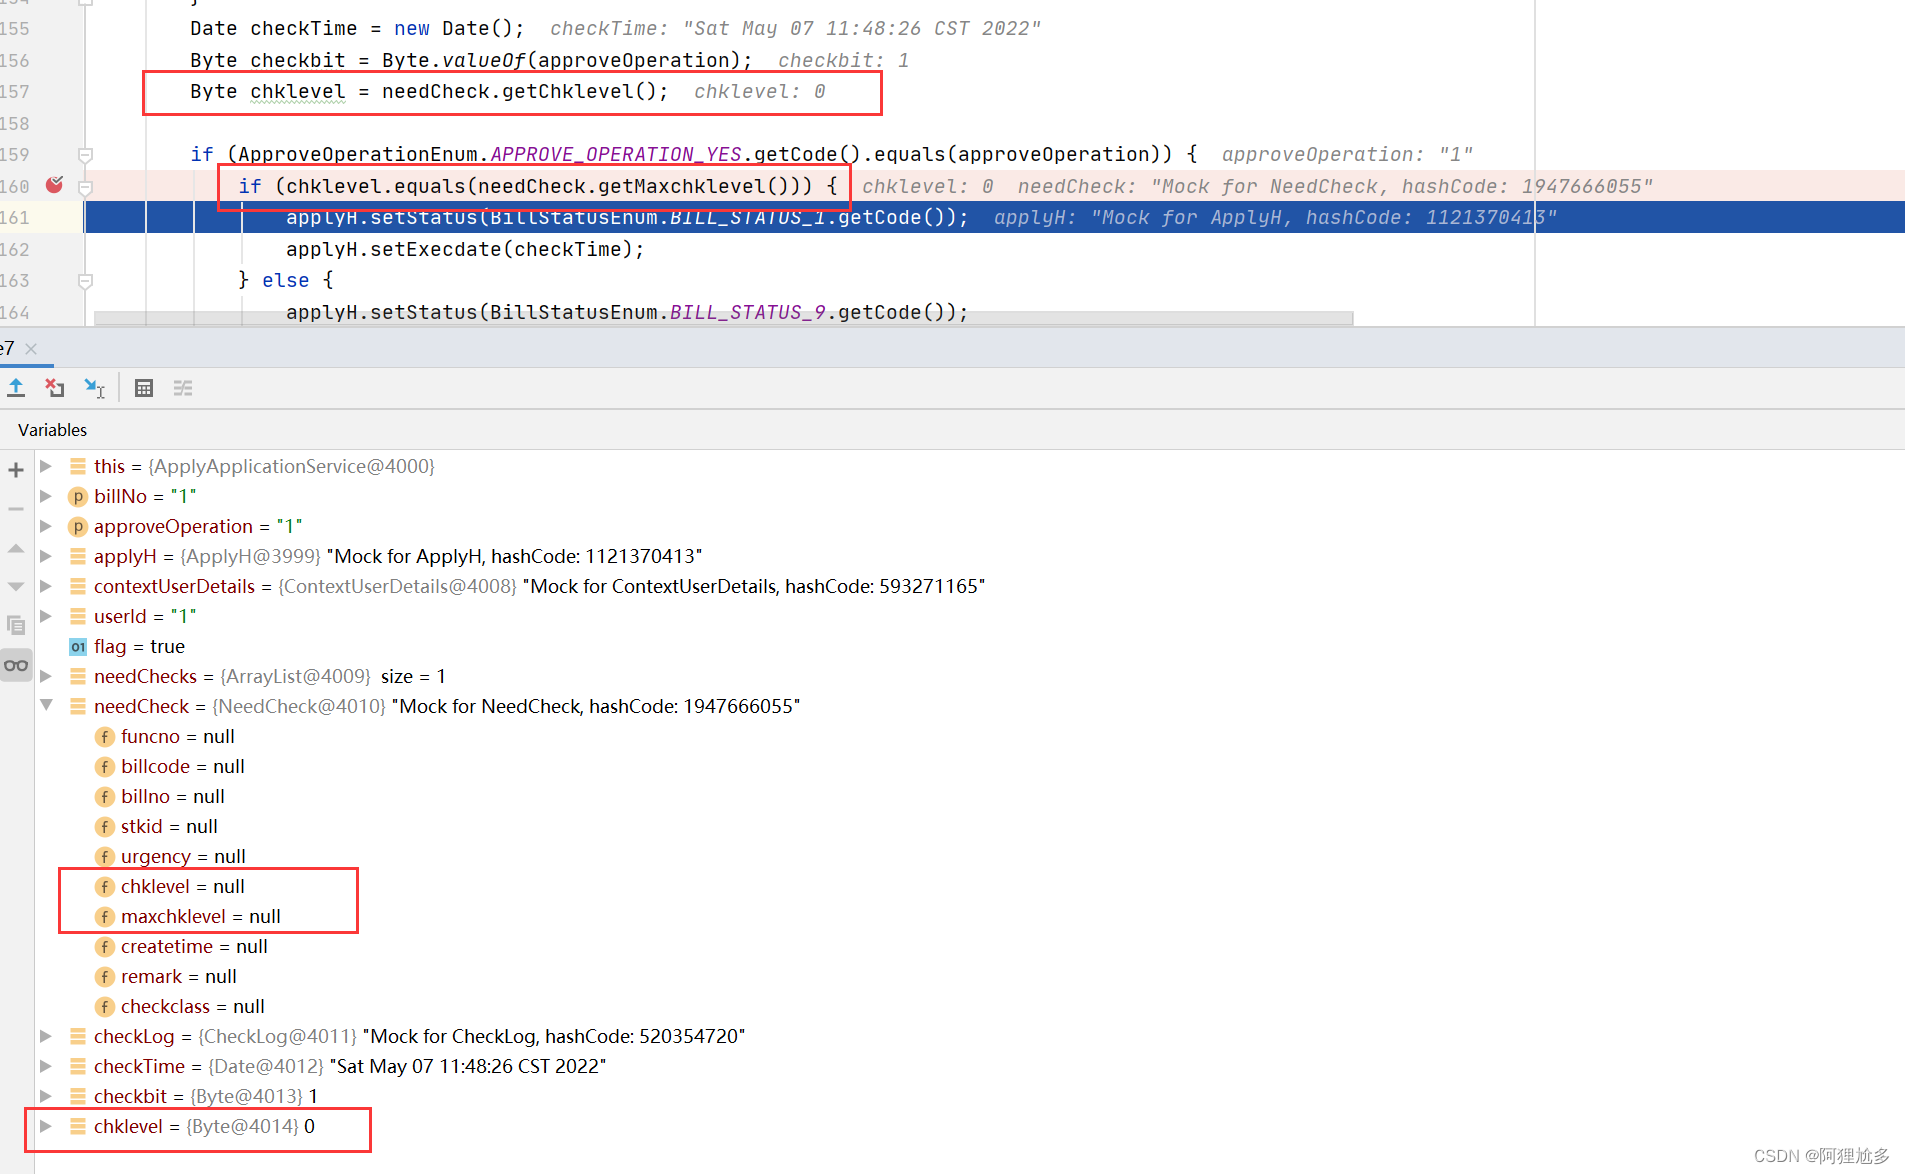Expand the approveOperation variable node
1905x1174 pixels.
coord(46,526)
